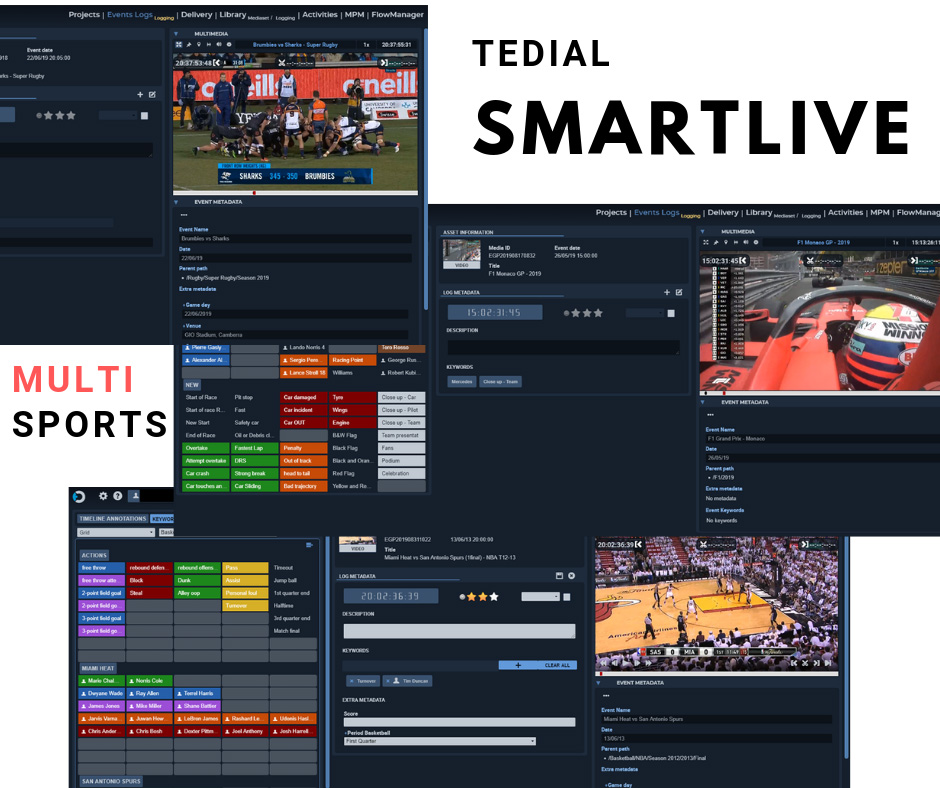
Task: Click the basketball Description text field
Action: [459, 631]
